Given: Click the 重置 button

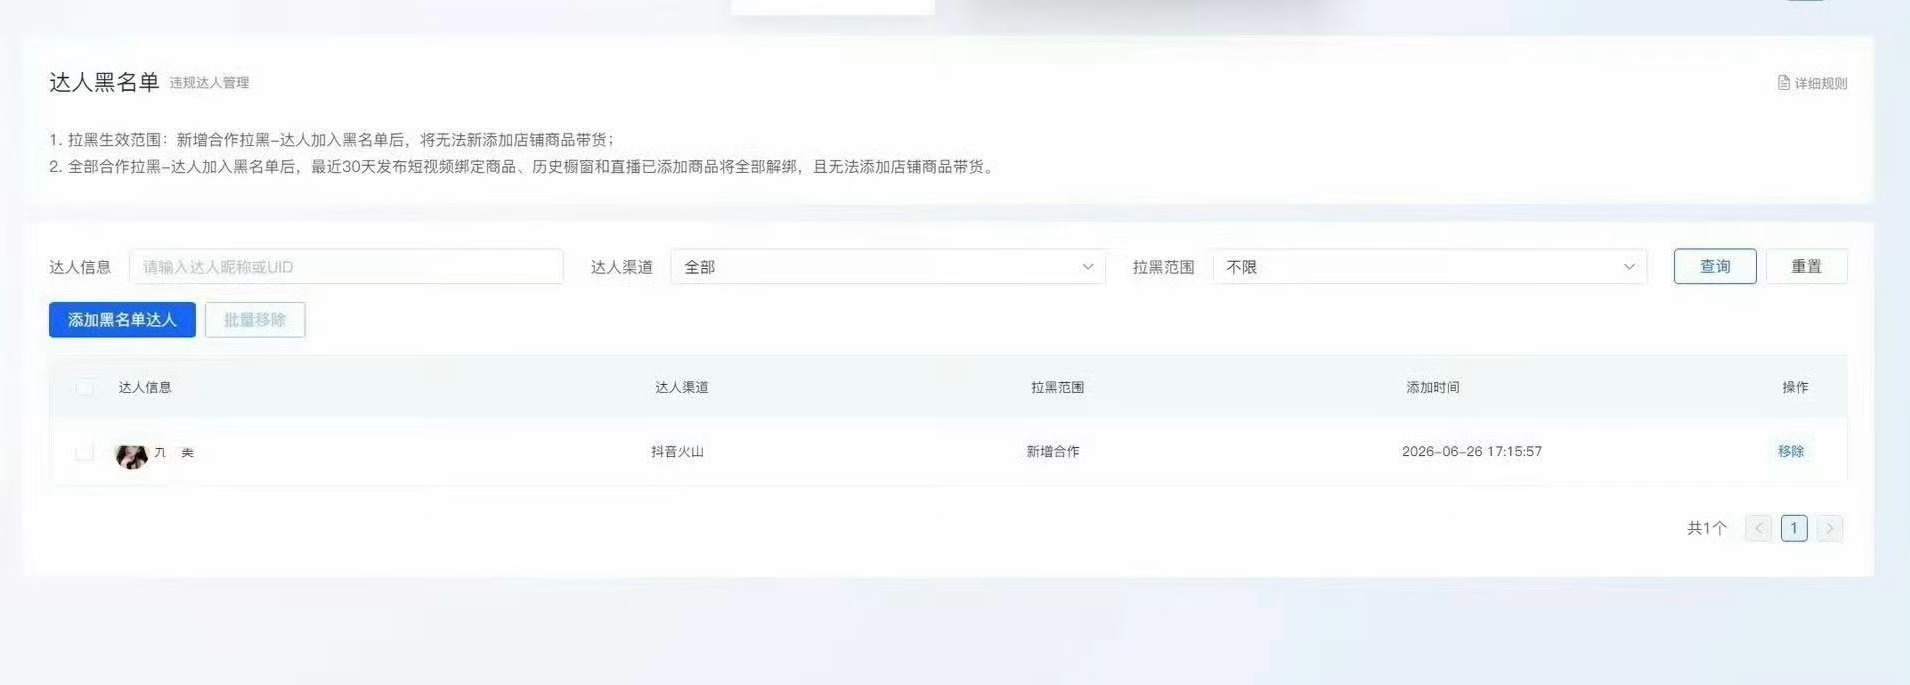Looking at the screenshot, I should tap(1806, 266).
